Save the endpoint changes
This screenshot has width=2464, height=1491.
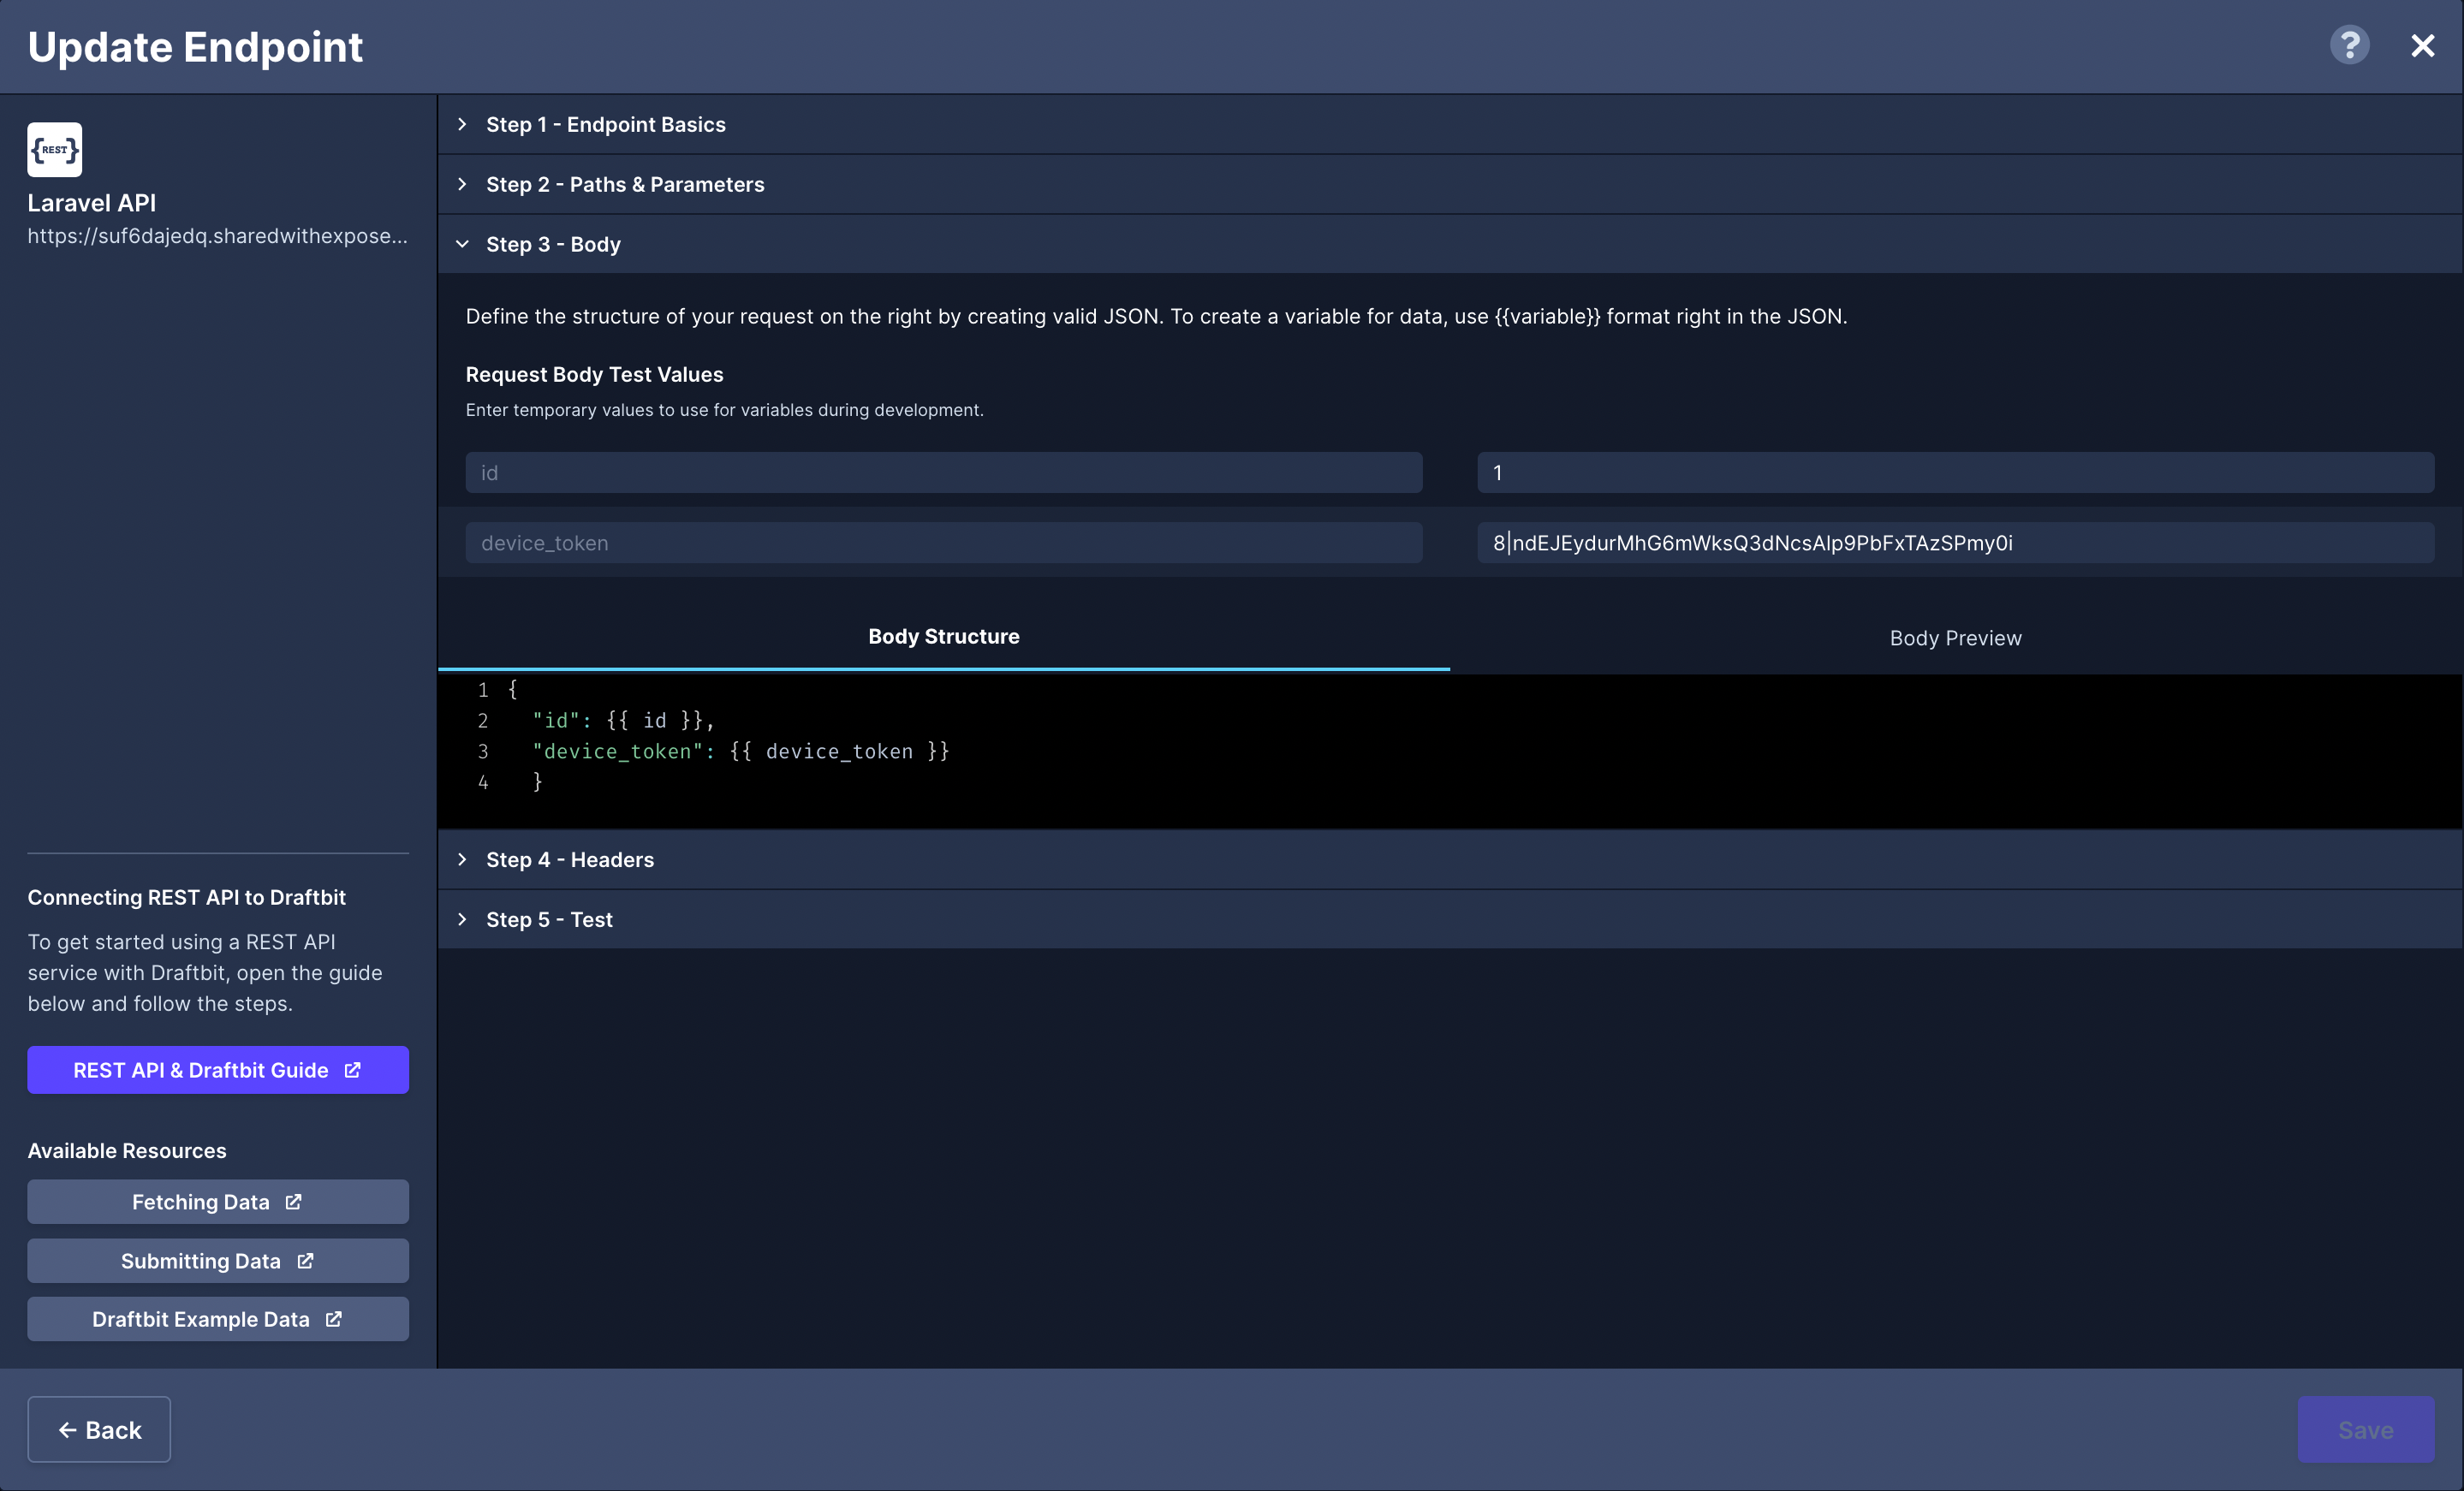[2365, 1429]
